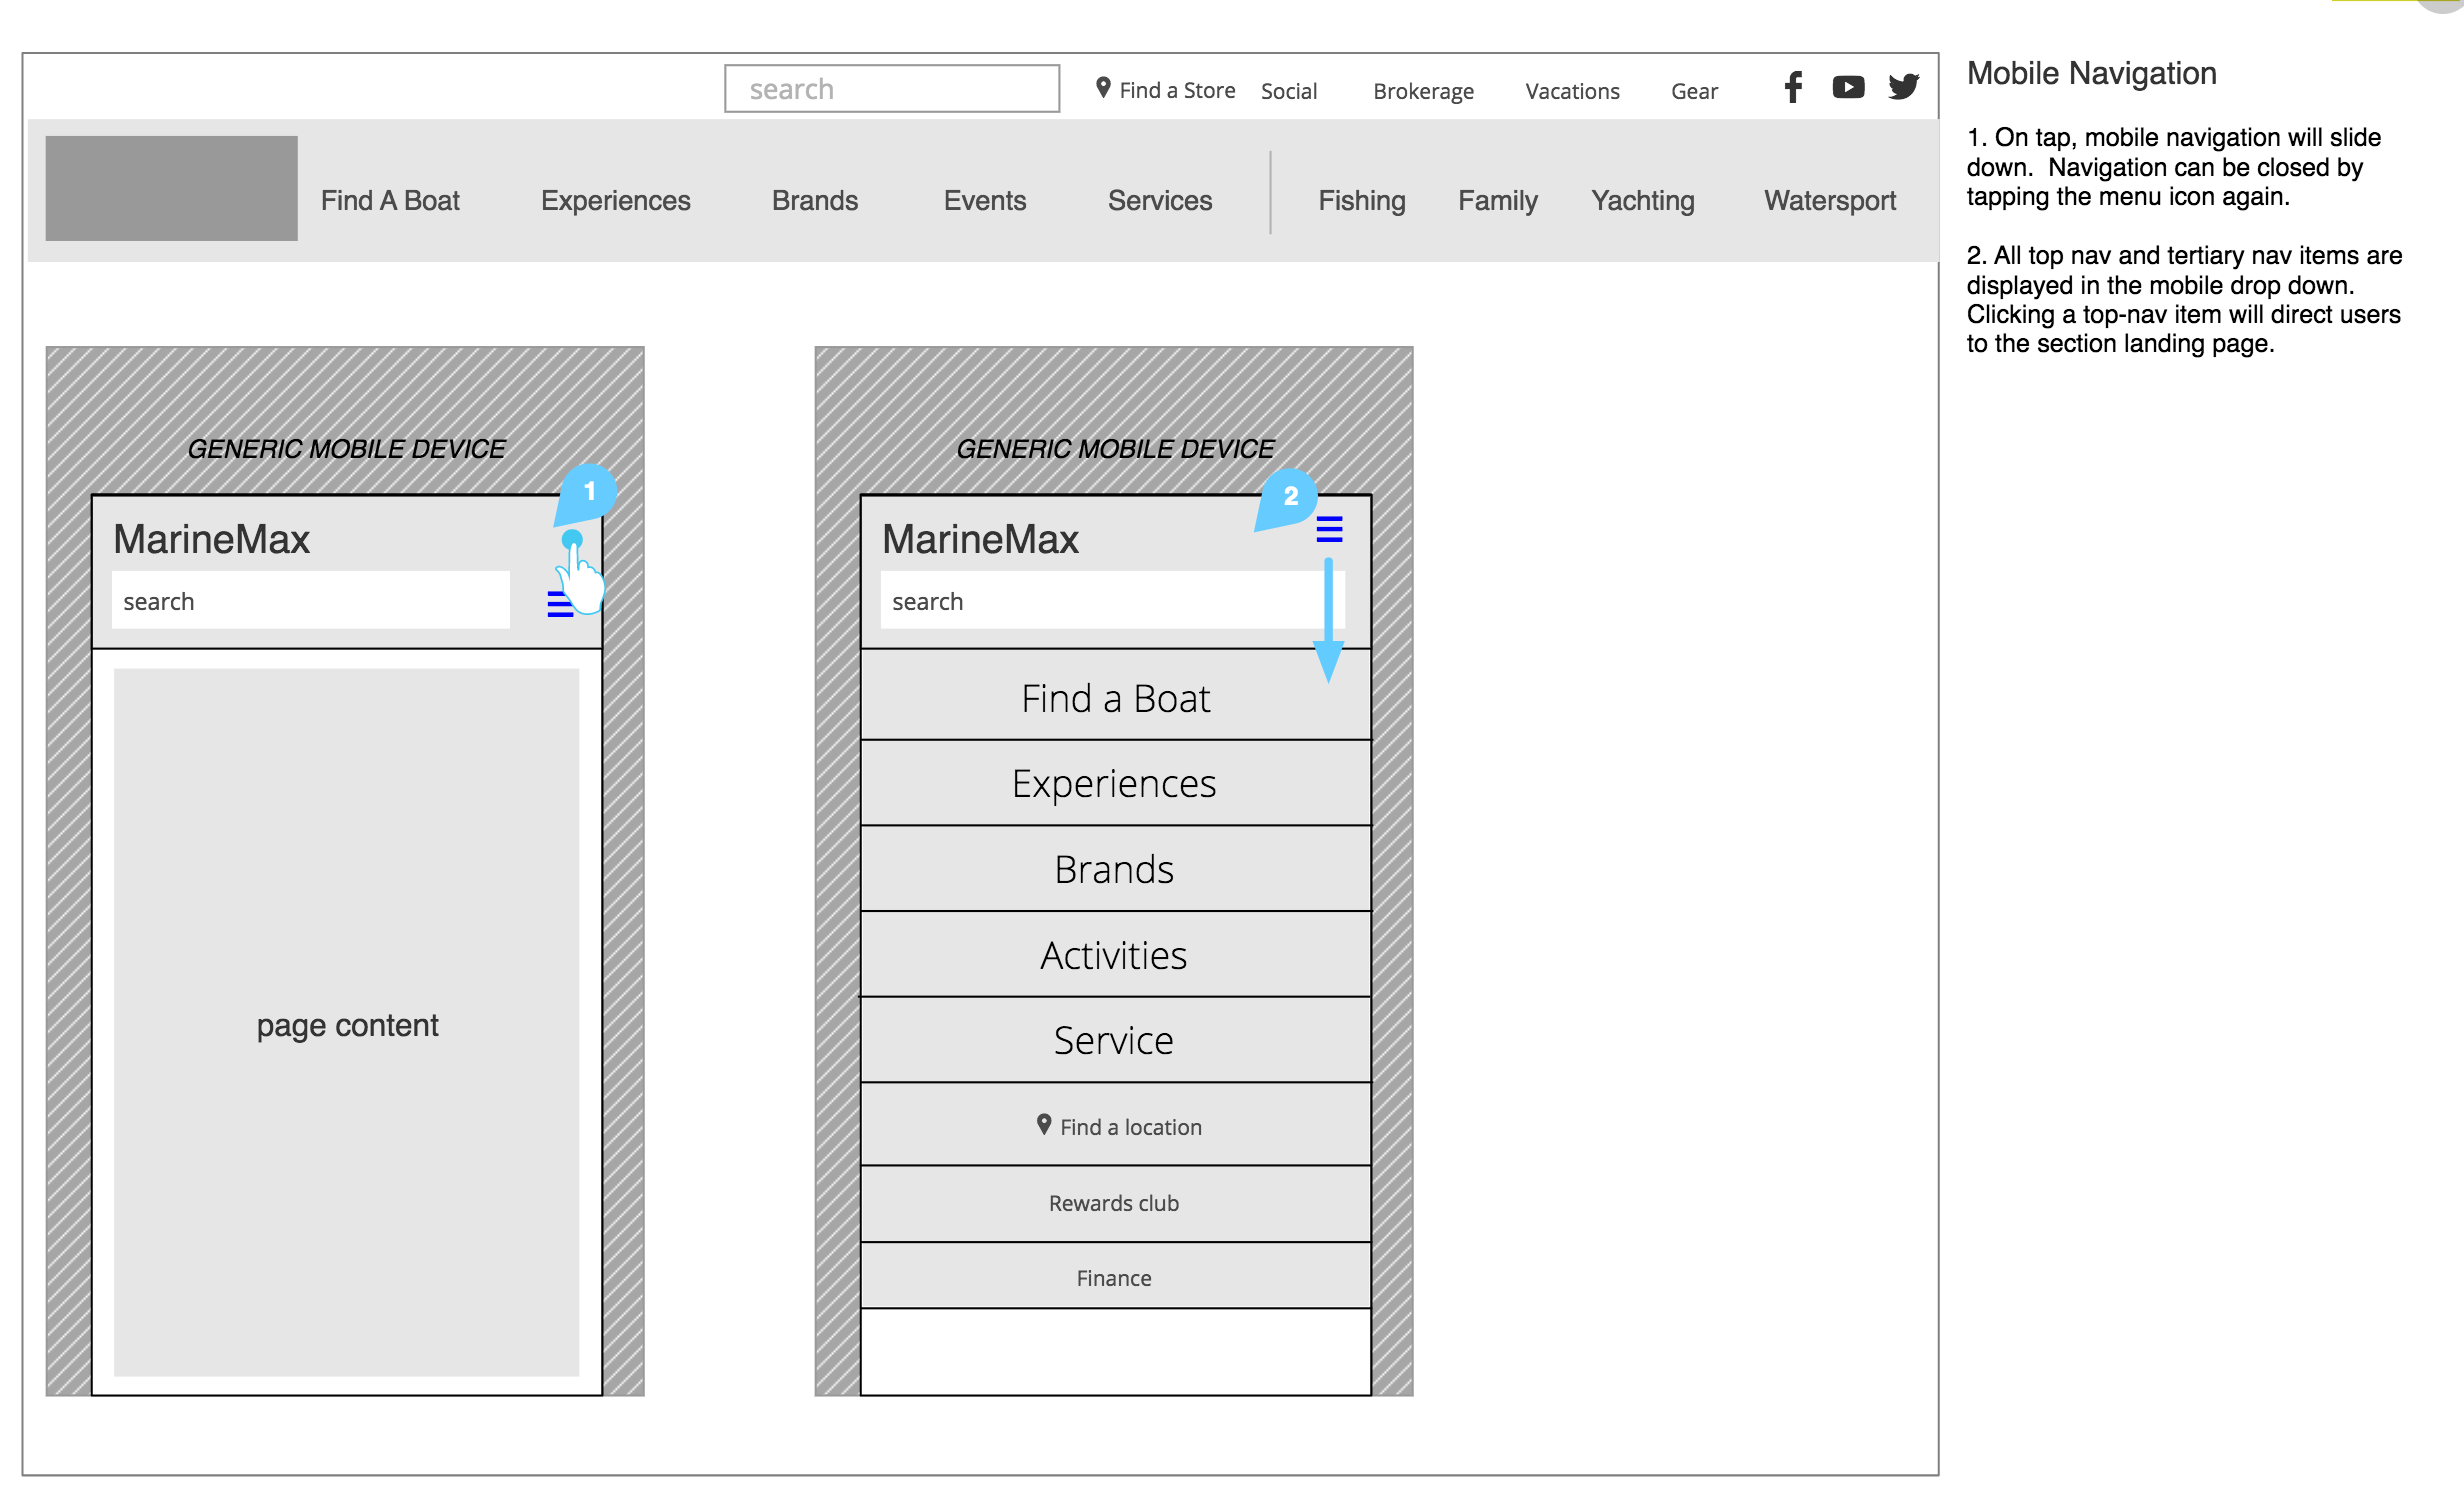Image resolution: width=2464 pixels, height=1492 pixels.
Task: Click the Facebook icon in top bar
Action: coord(1793,88)
